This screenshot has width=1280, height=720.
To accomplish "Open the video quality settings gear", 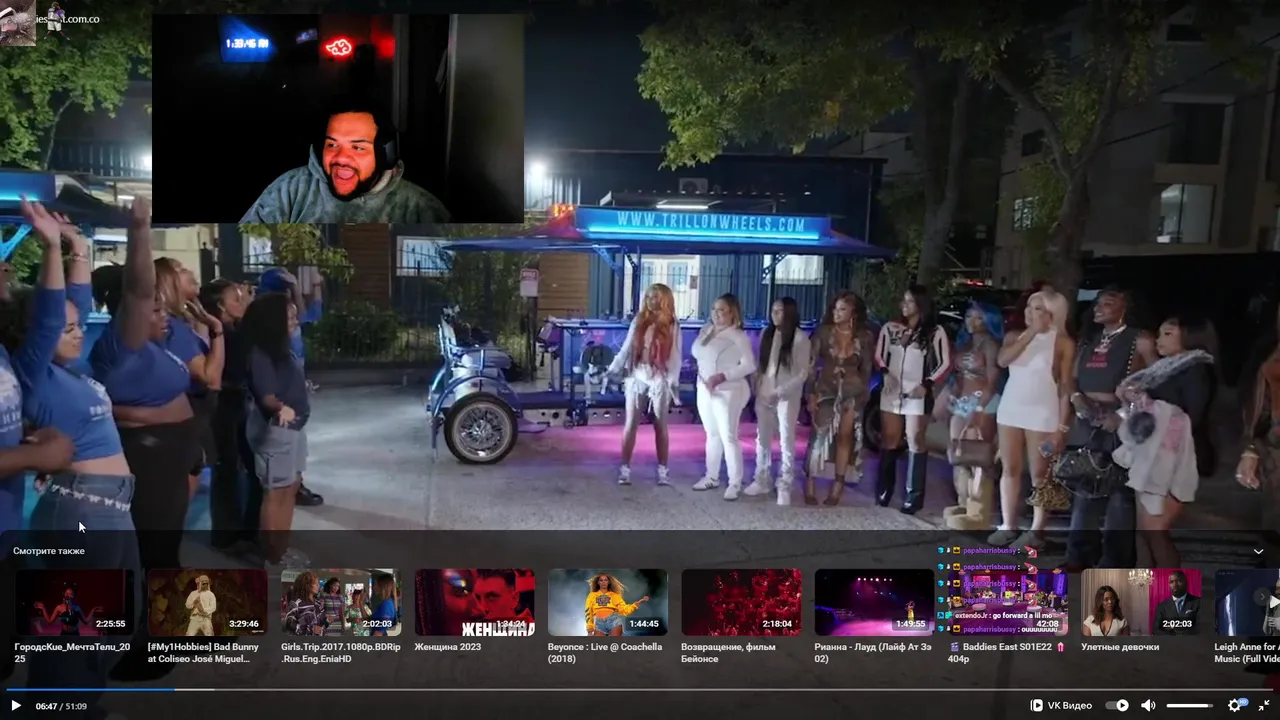I will (1236, 706).
